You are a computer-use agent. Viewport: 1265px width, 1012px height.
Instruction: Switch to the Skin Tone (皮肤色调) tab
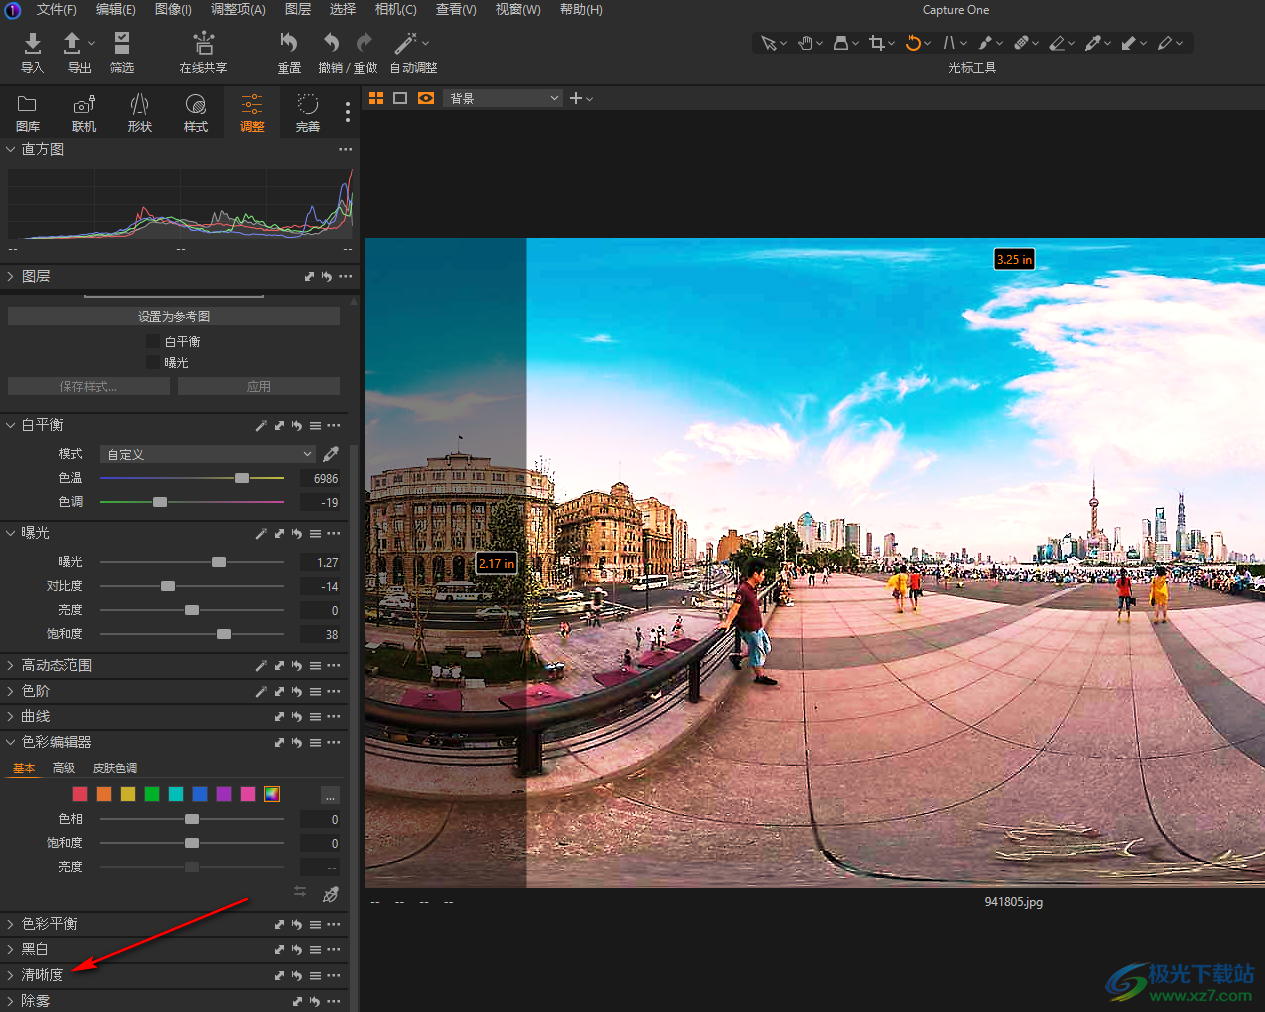tap(115, 768)
